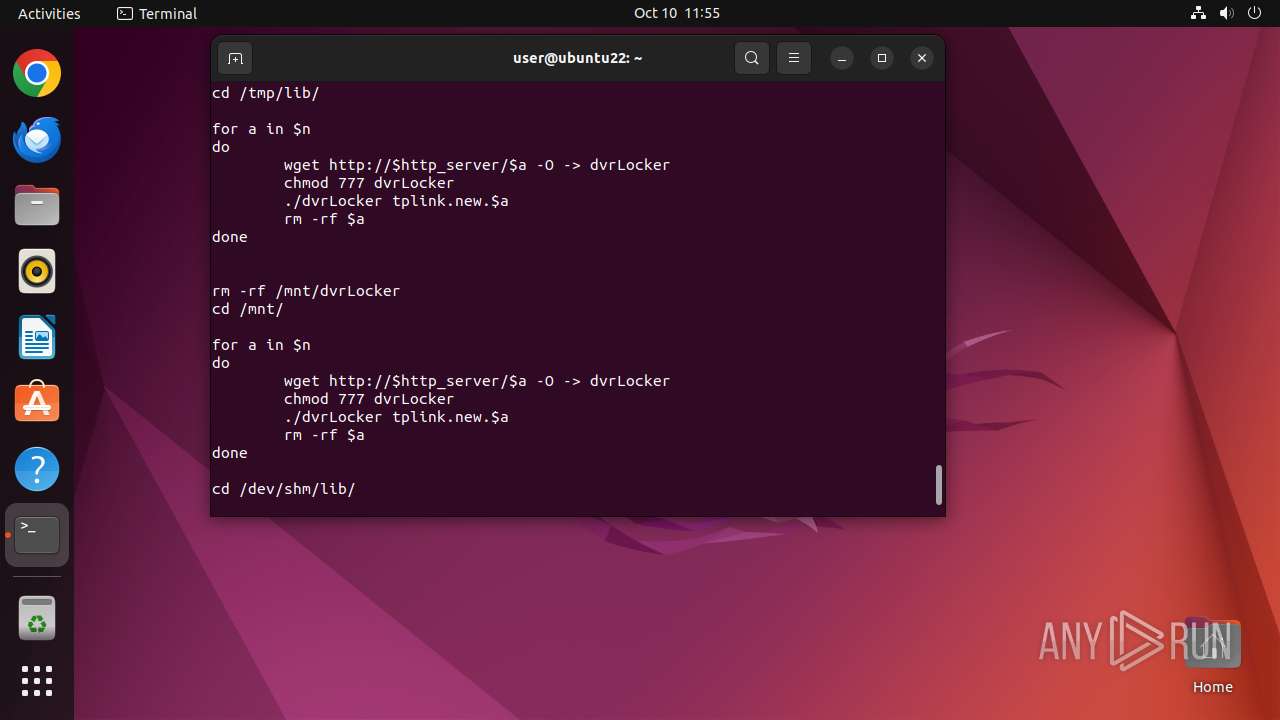Open a new terminal tab
This screenshot has width=1280, height=720.
pos(235,58)
